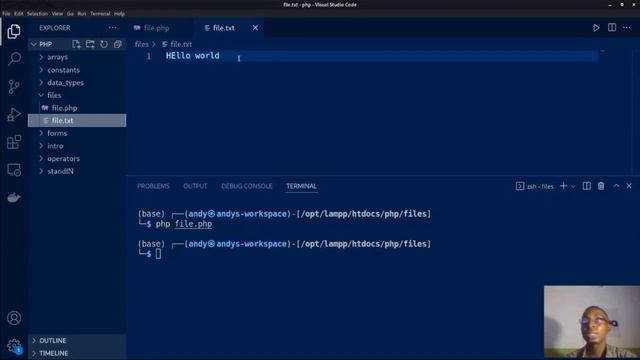Open the Extensions view

14,142
